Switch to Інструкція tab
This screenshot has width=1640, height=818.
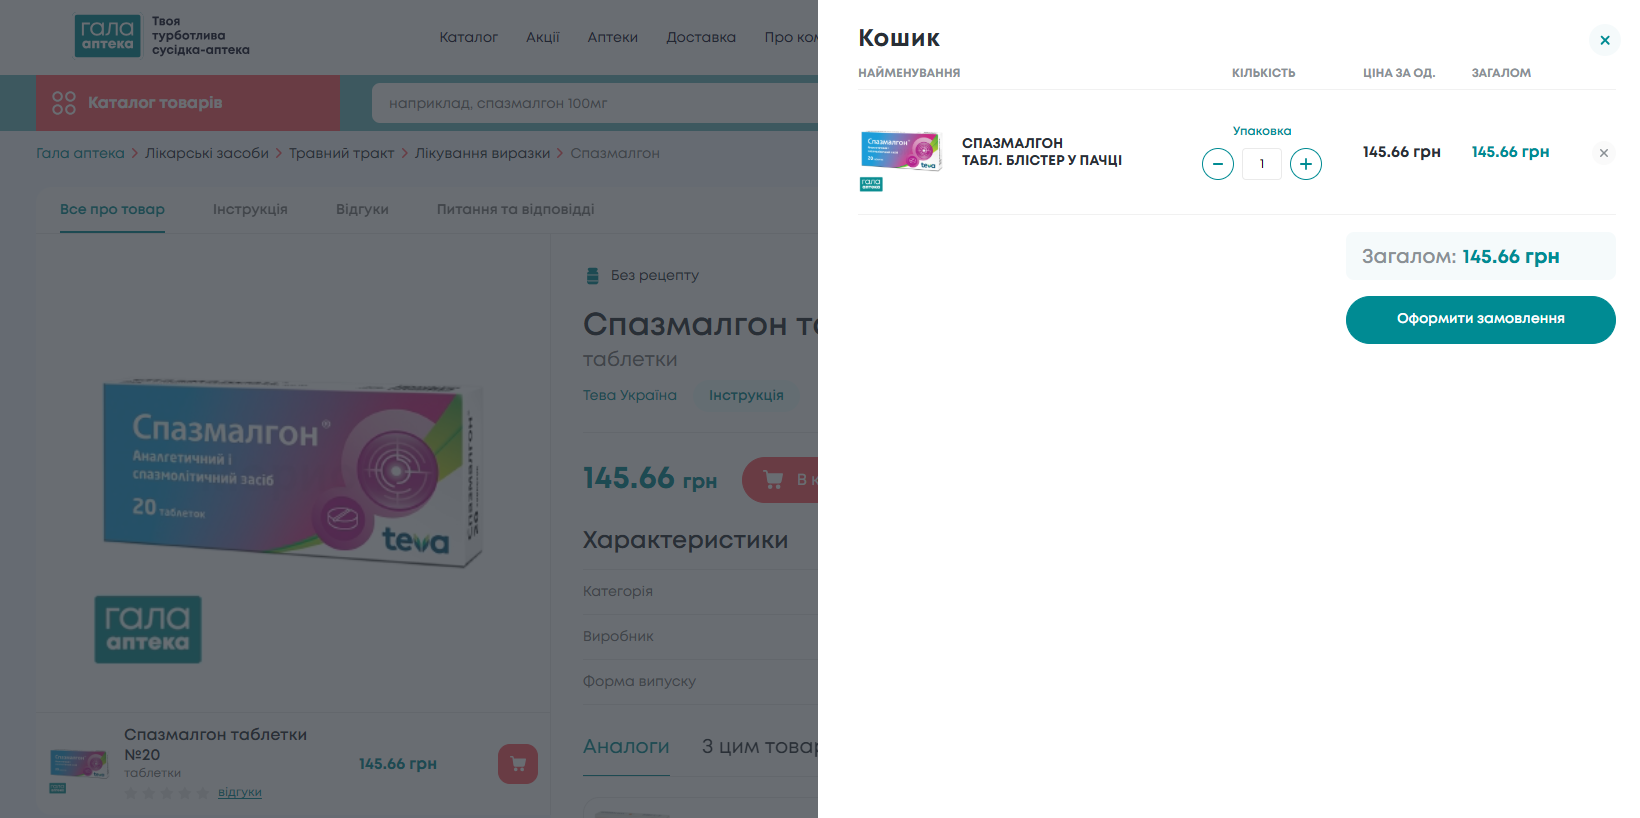(250, 209)
